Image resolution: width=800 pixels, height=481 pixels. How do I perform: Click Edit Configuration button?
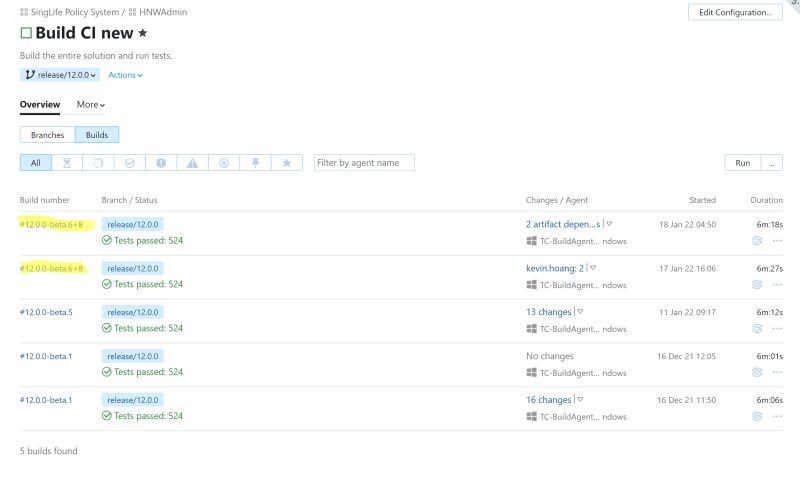735,12
